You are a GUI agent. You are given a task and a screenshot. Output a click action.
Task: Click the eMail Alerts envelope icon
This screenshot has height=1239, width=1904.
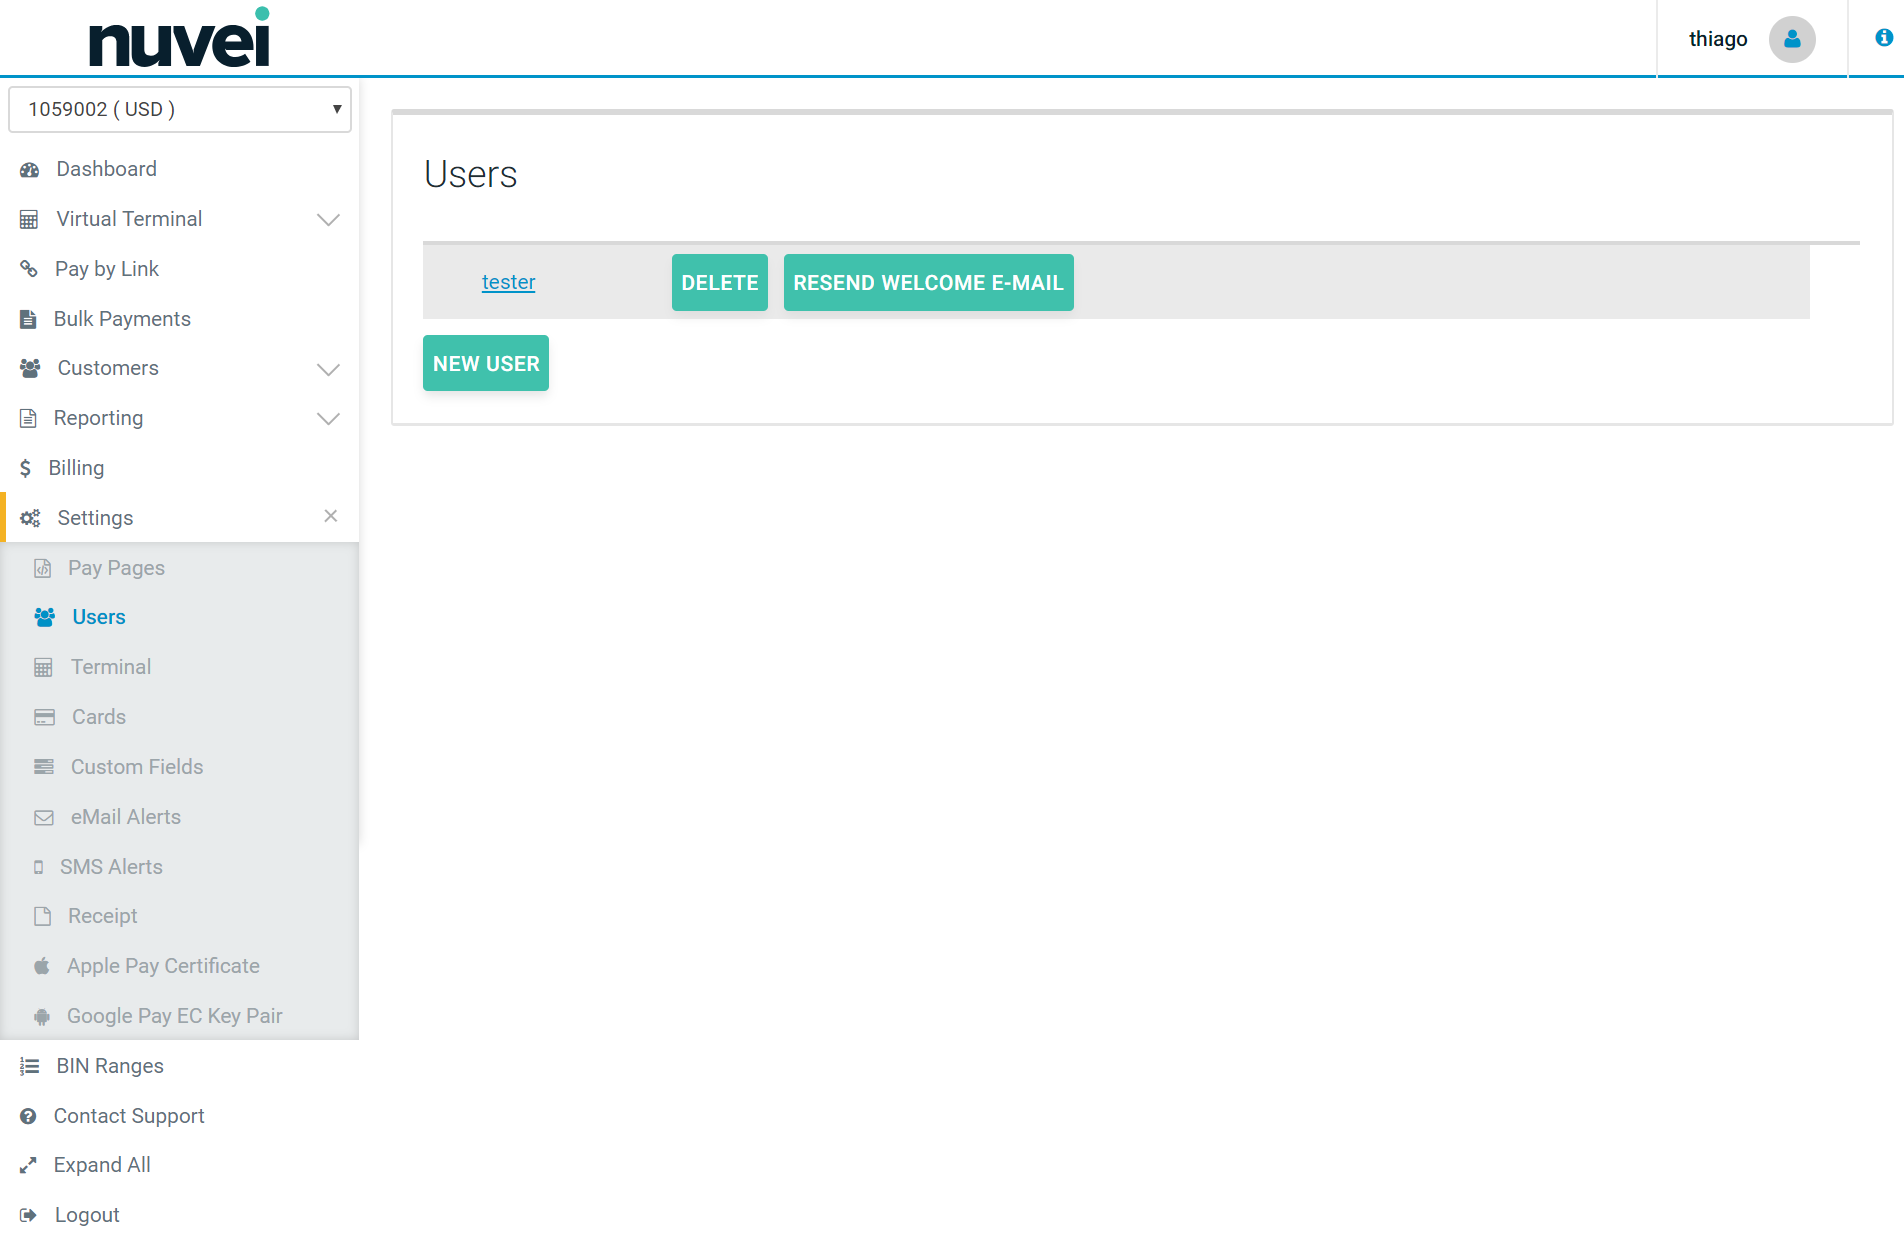[44, 818]
